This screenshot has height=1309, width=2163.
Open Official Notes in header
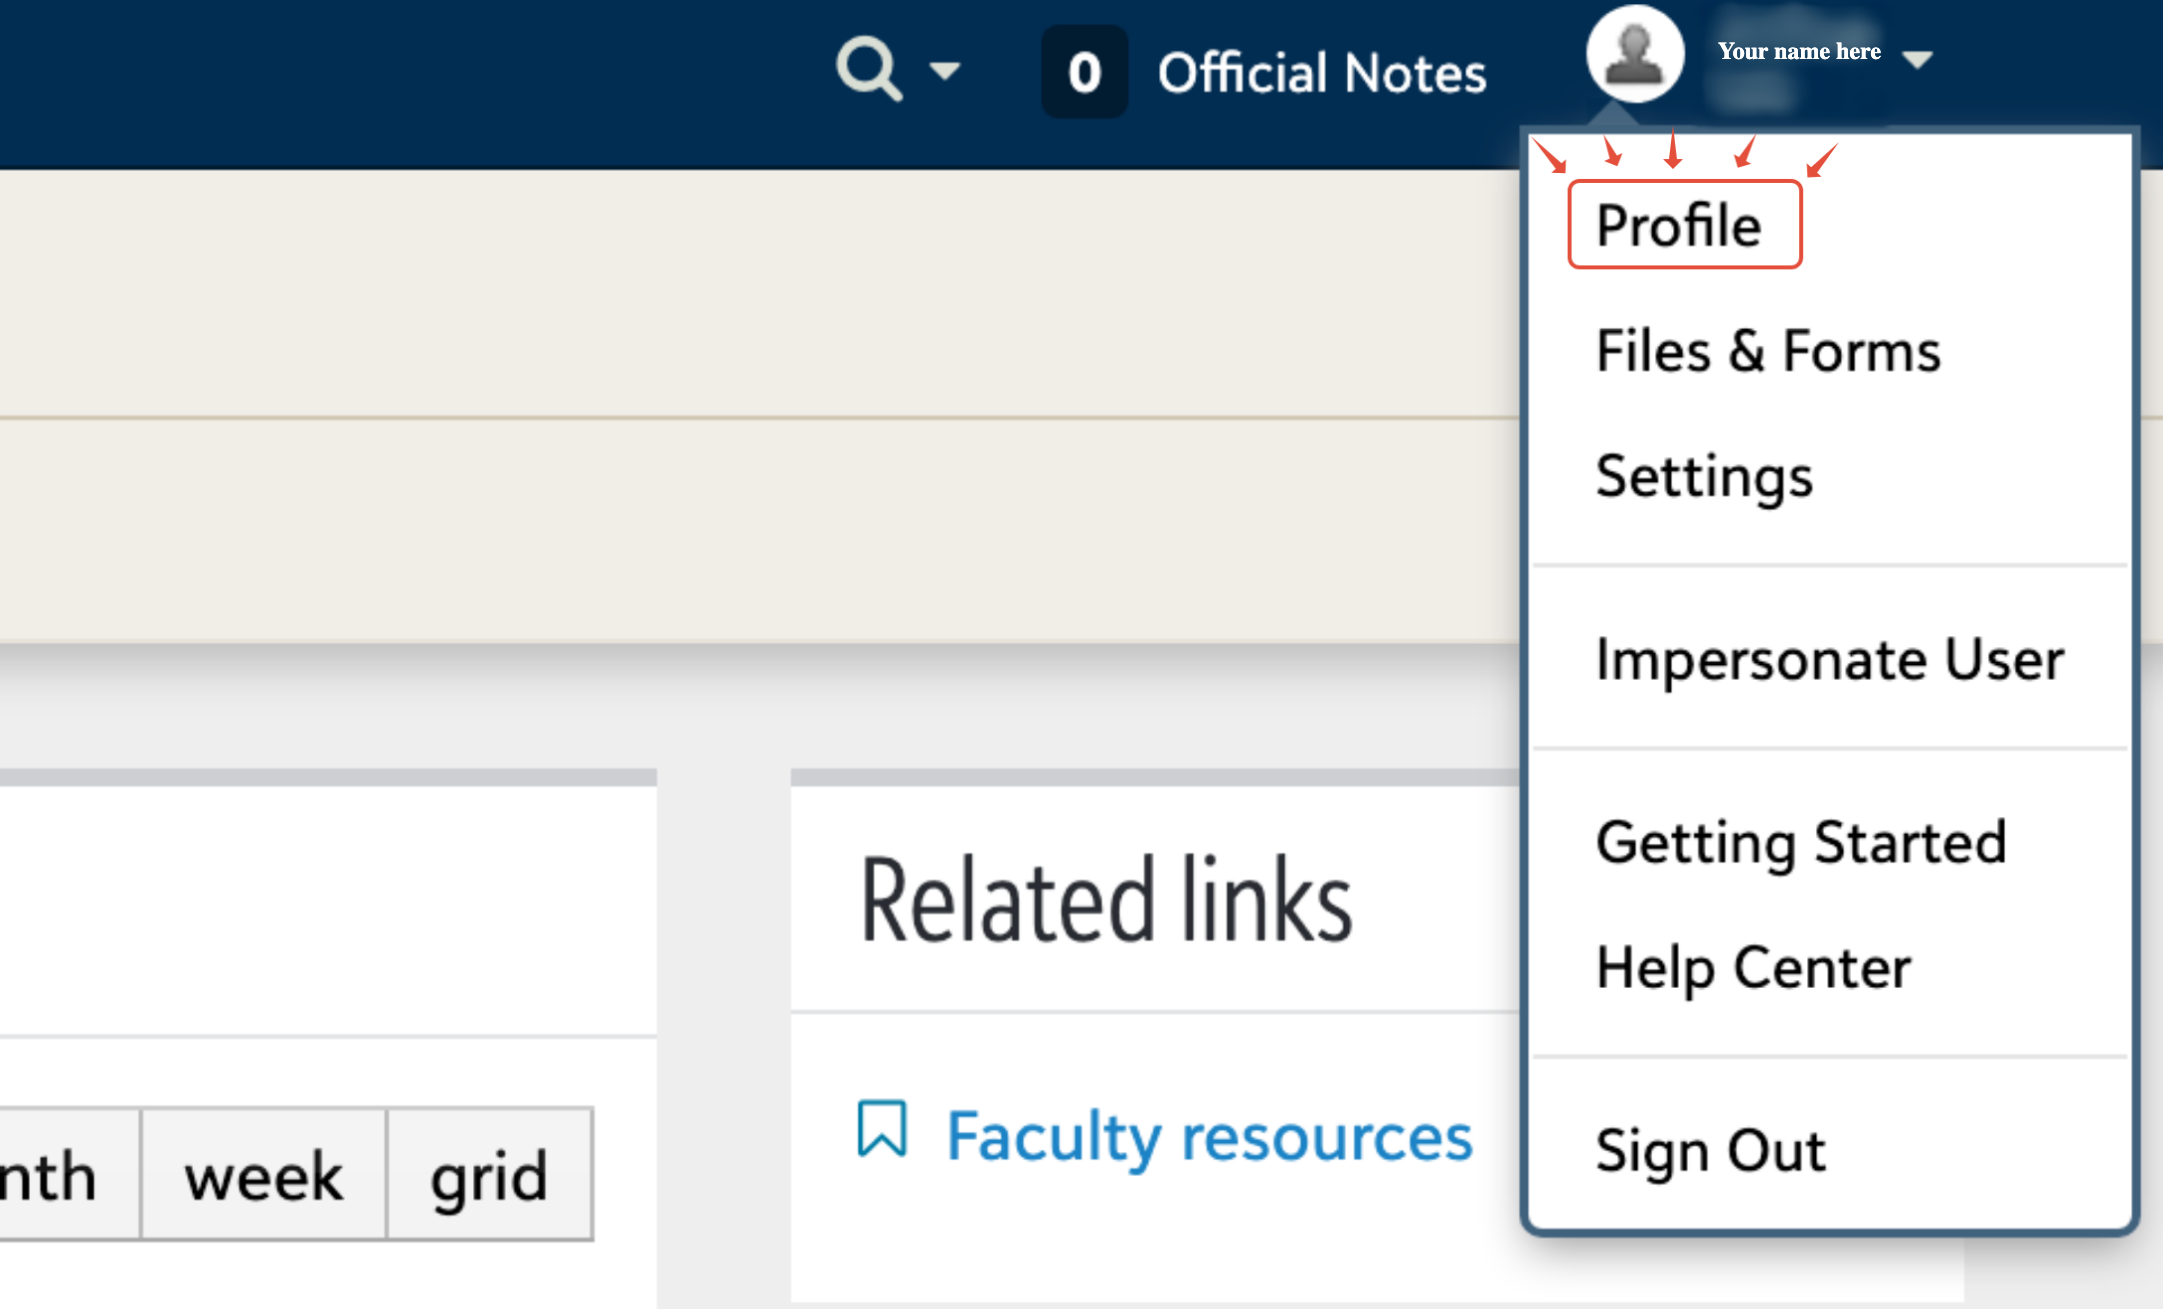pyautogui.click(x=1321, y=73)
